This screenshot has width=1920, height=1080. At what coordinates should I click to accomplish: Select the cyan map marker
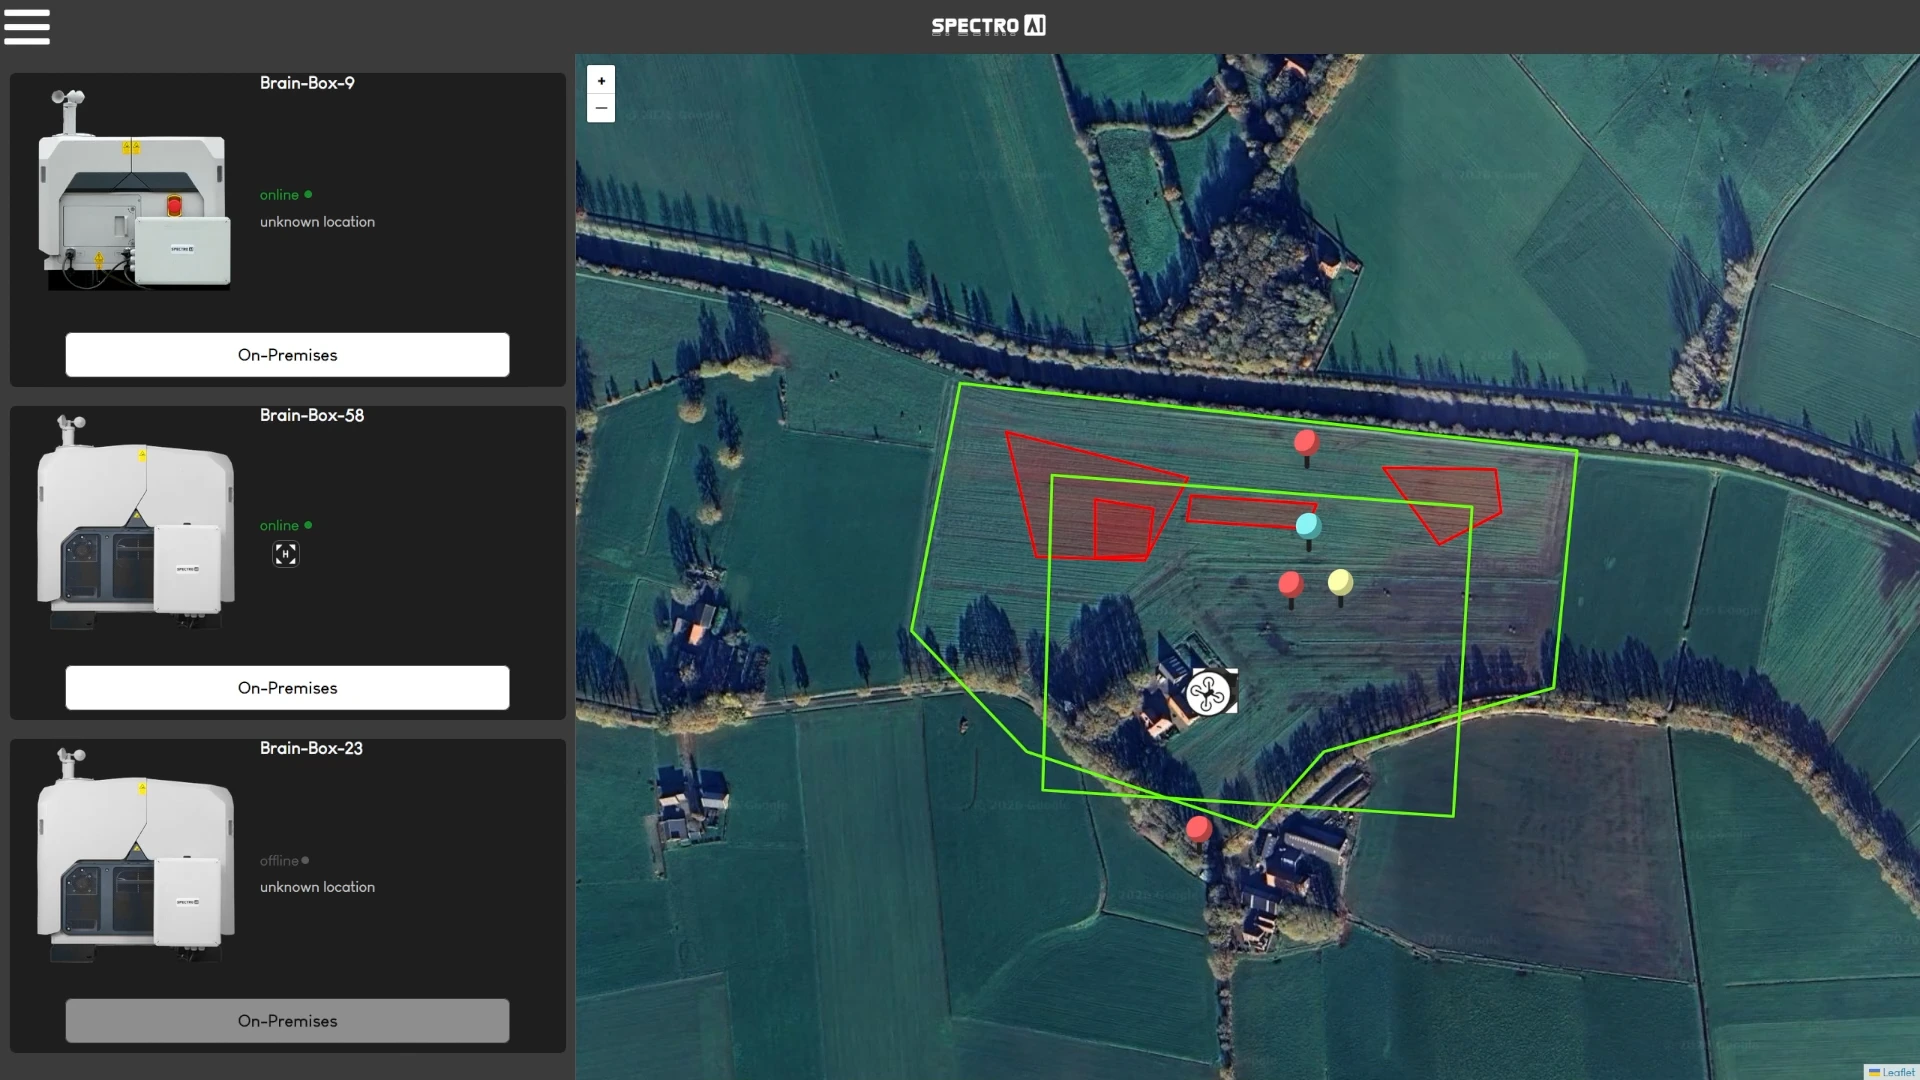[1307, 525]
